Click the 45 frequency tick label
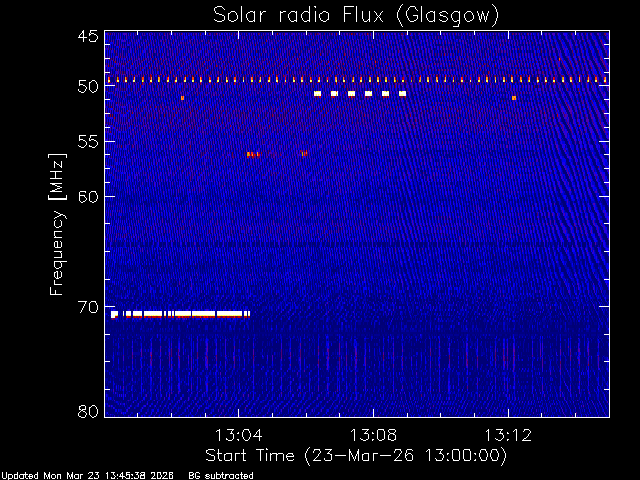 (x=88, y=36)
